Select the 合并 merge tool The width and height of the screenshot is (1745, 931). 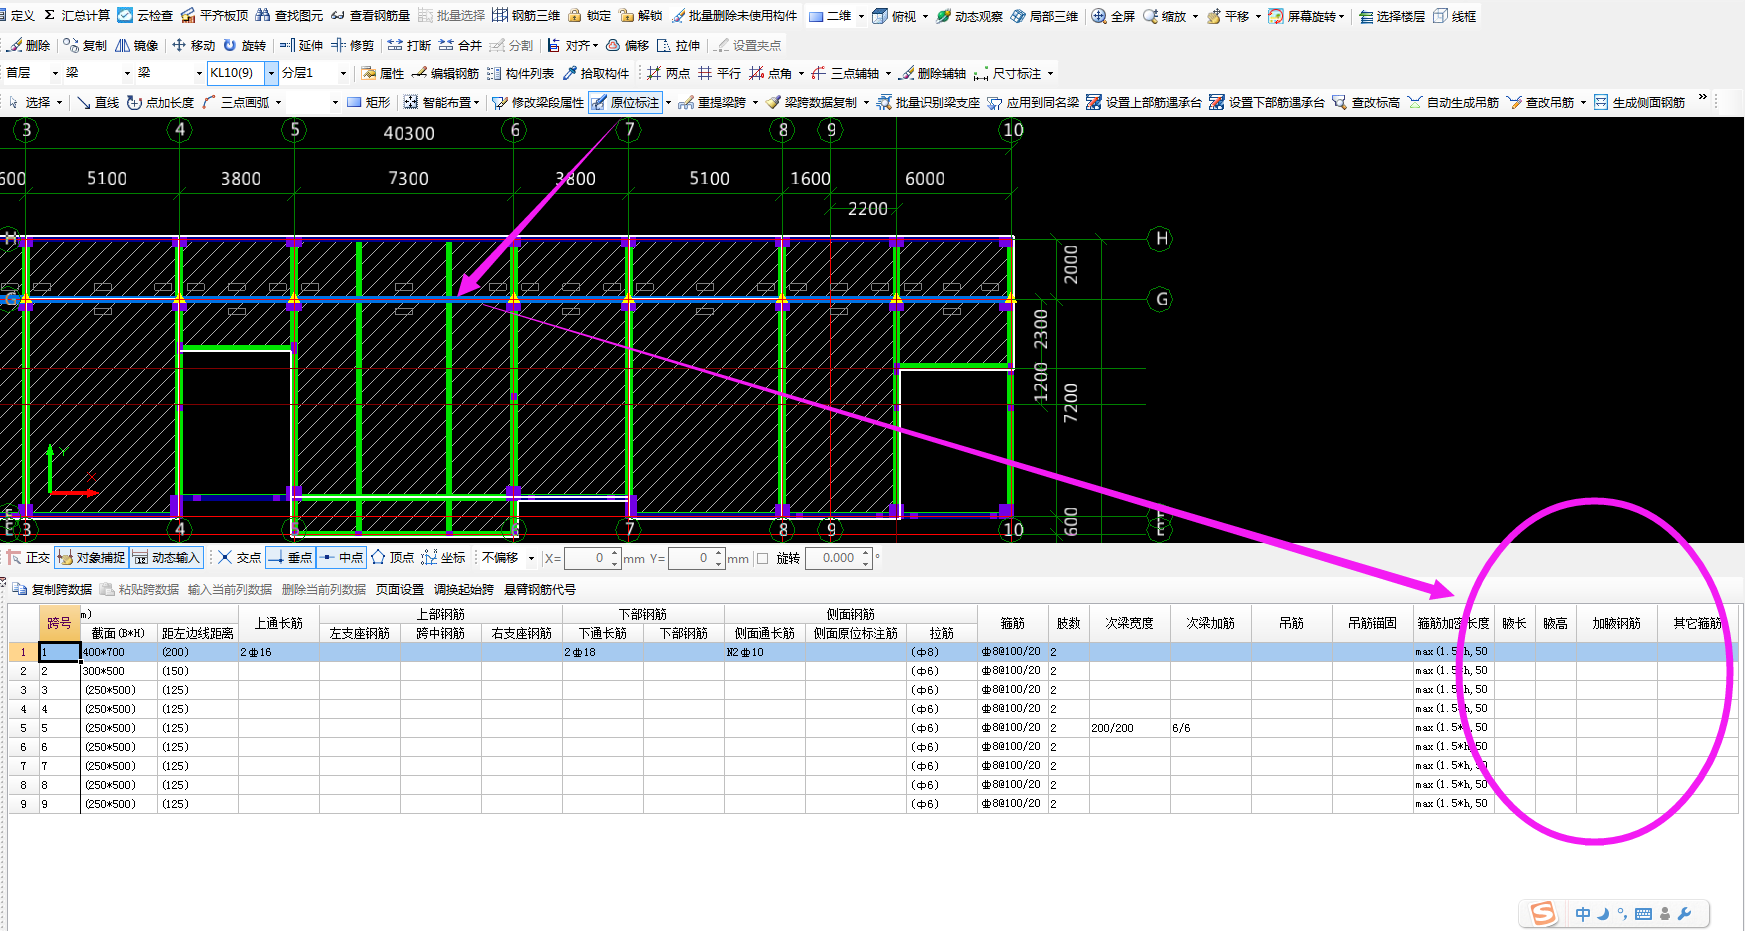click(460, 45)
